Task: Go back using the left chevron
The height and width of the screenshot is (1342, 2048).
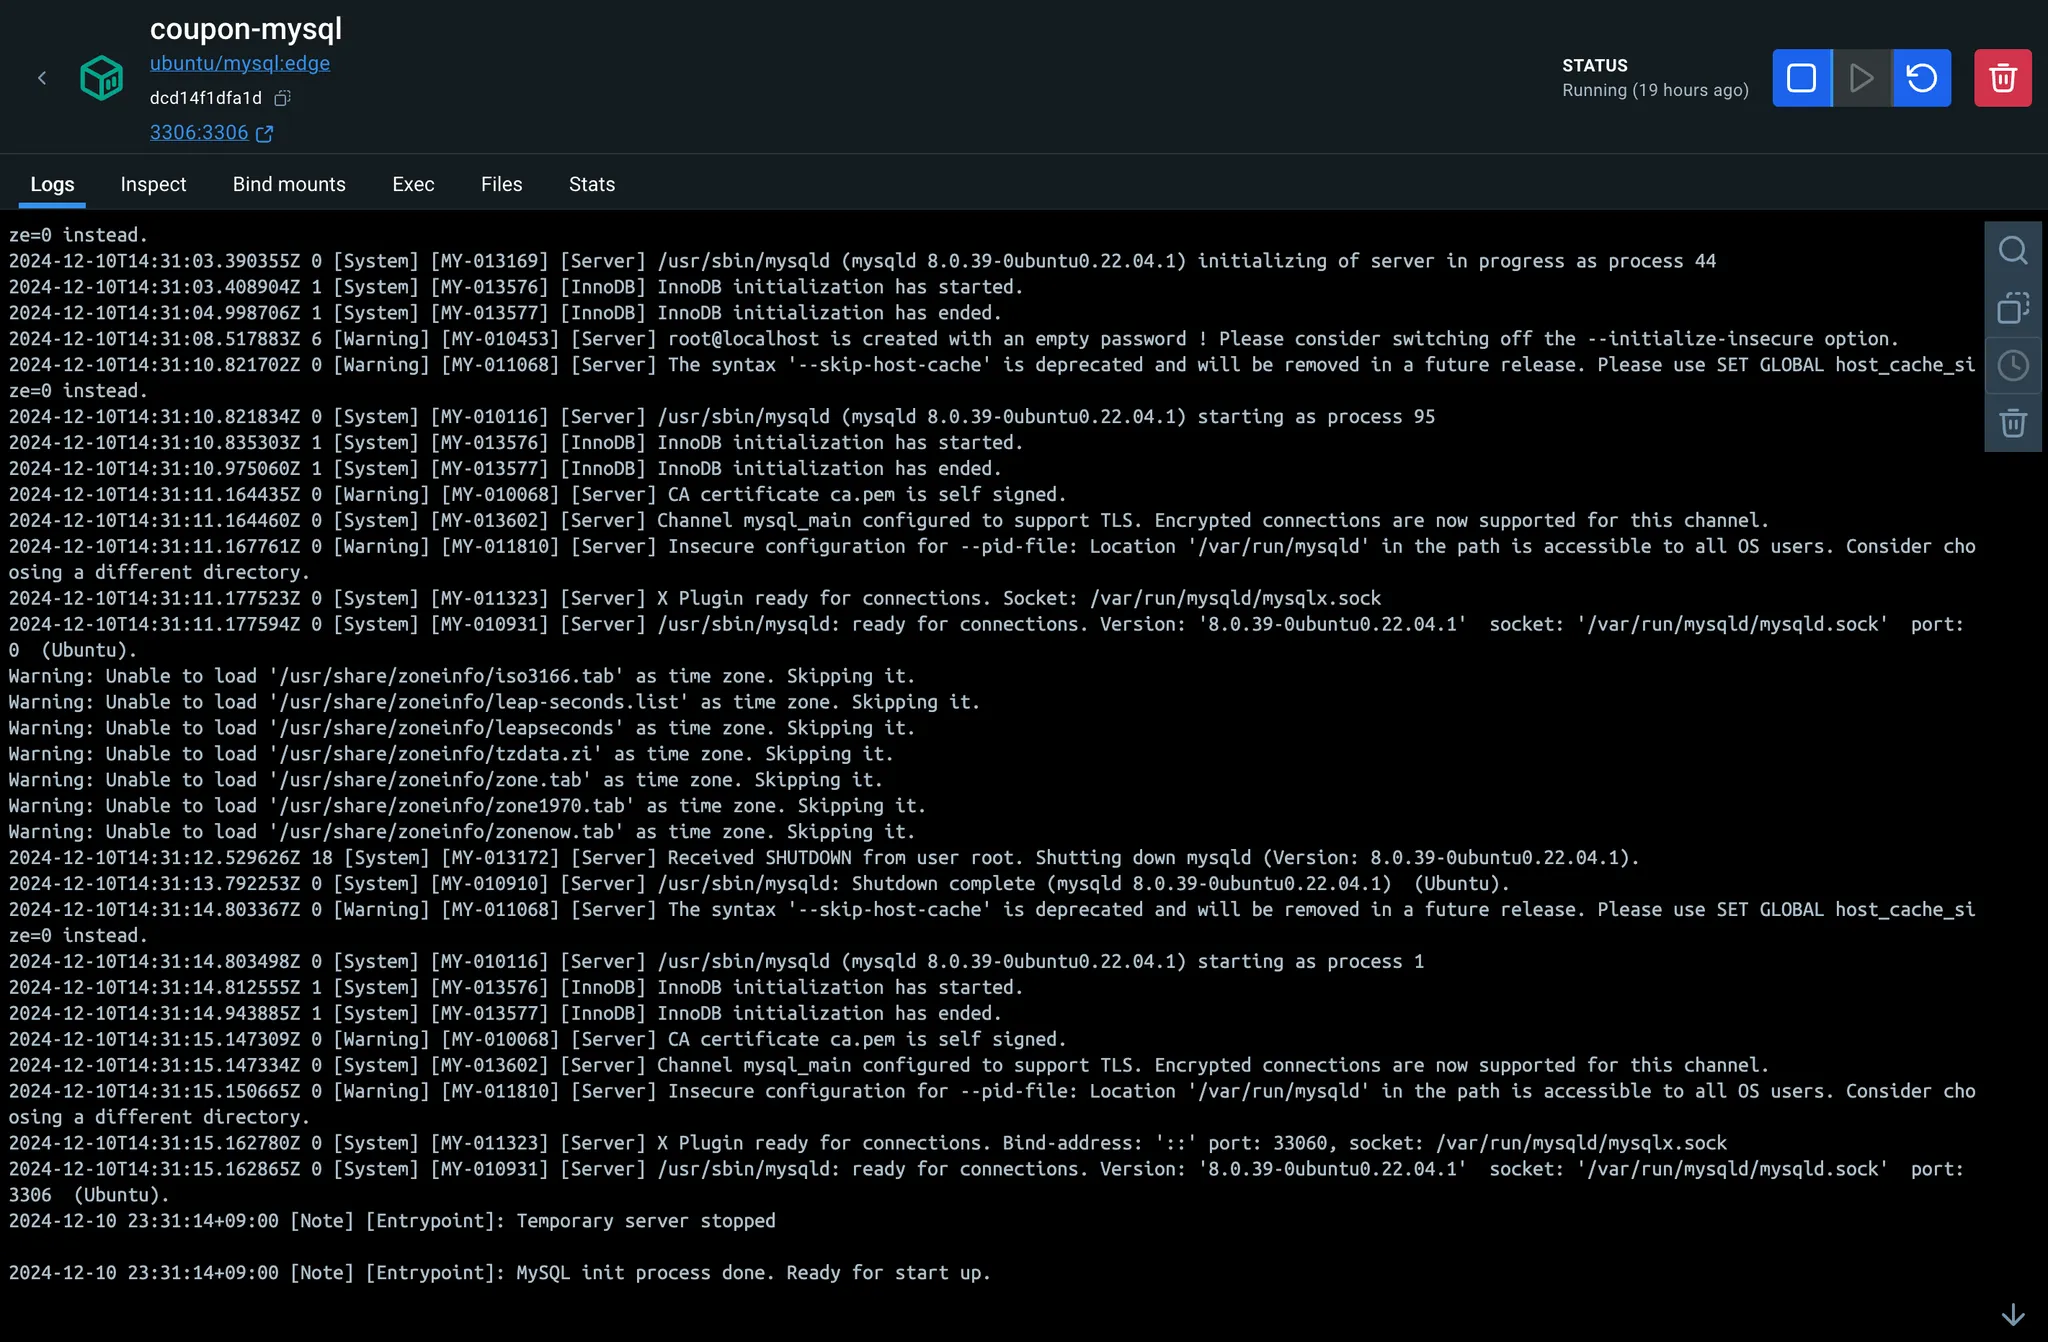Action: pos(42,78)
